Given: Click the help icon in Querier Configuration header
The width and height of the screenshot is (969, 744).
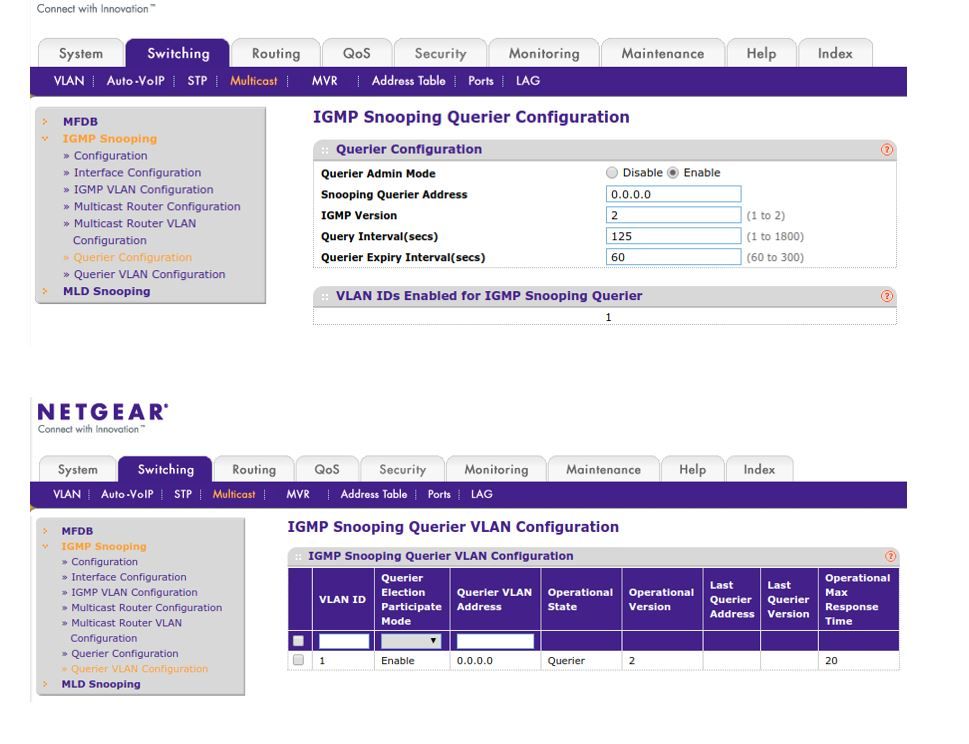Looking at the screenshot, I should click(886, 150).
